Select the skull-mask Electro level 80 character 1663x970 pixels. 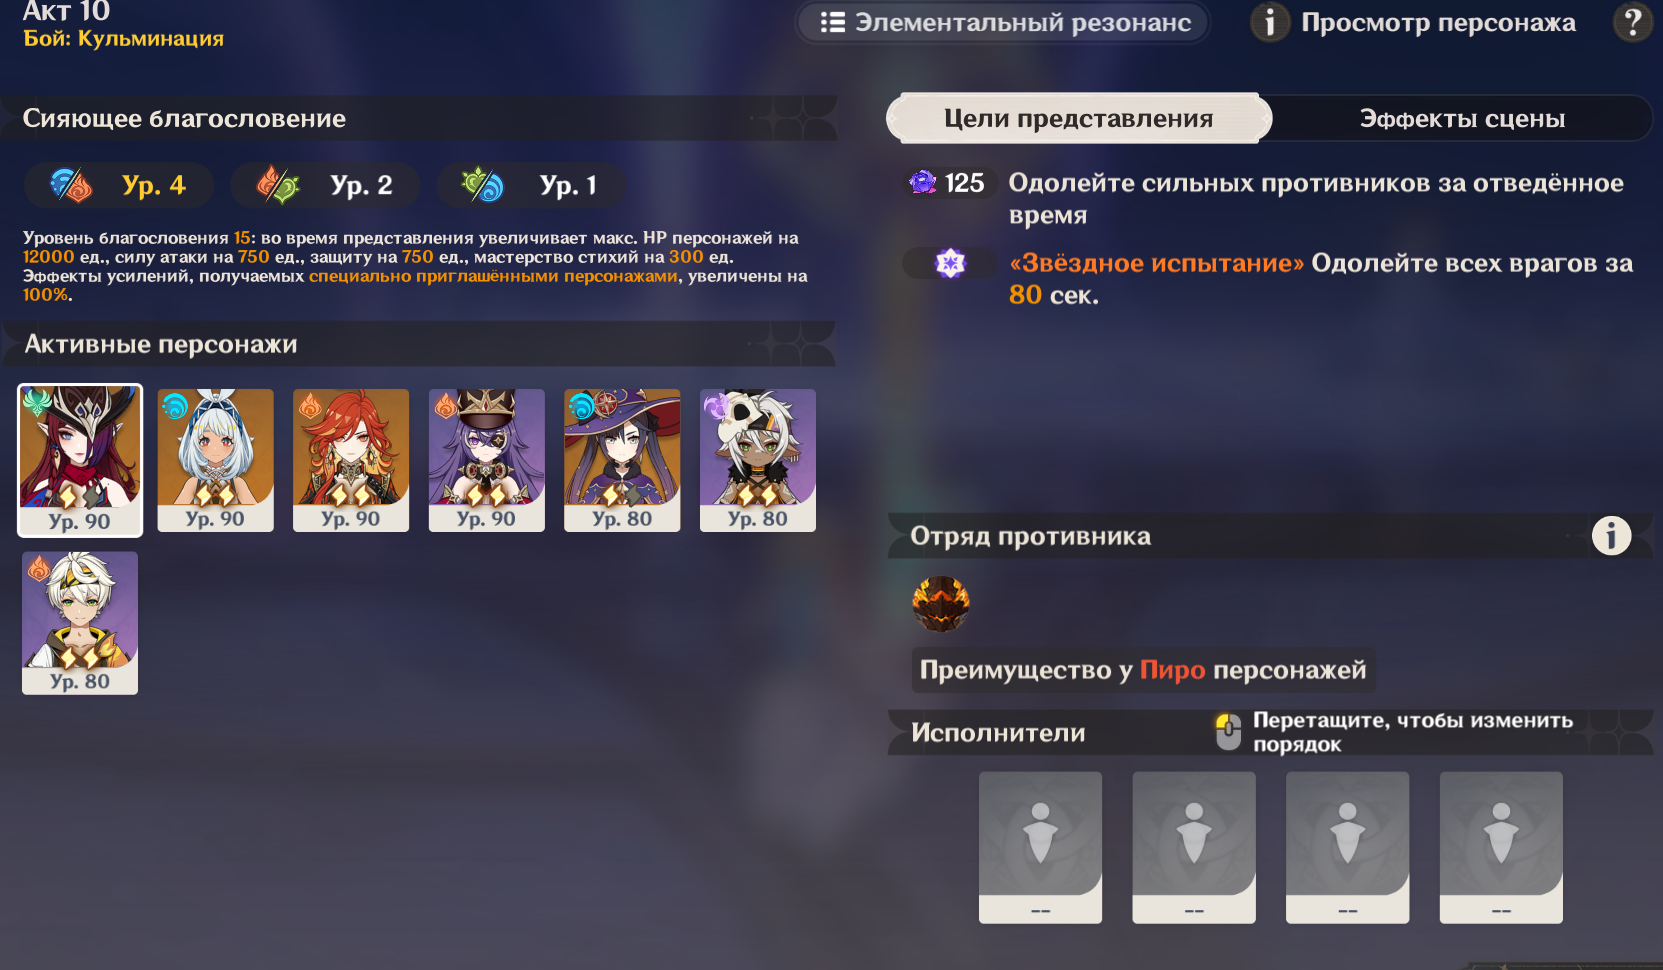click(758, 460)
